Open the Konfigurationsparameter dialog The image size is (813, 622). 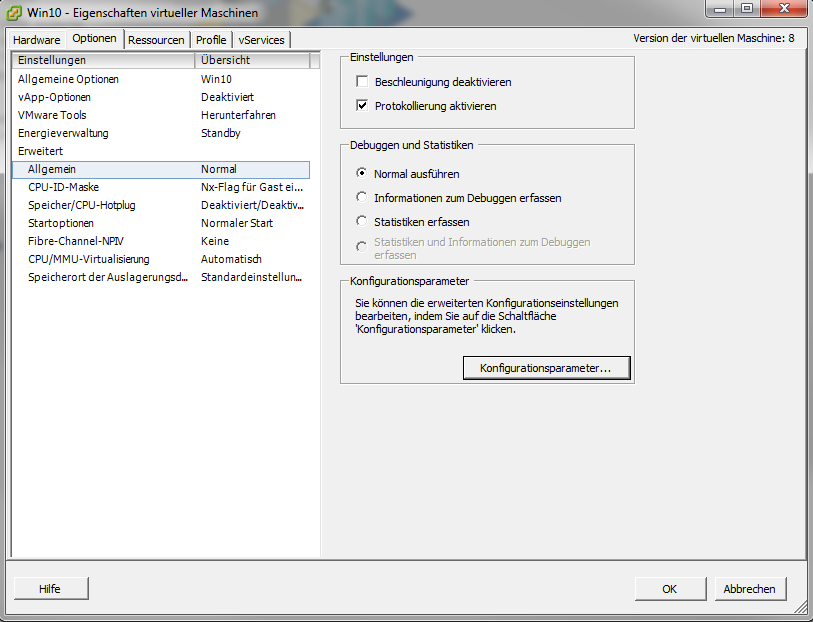[x=546, y=368]
